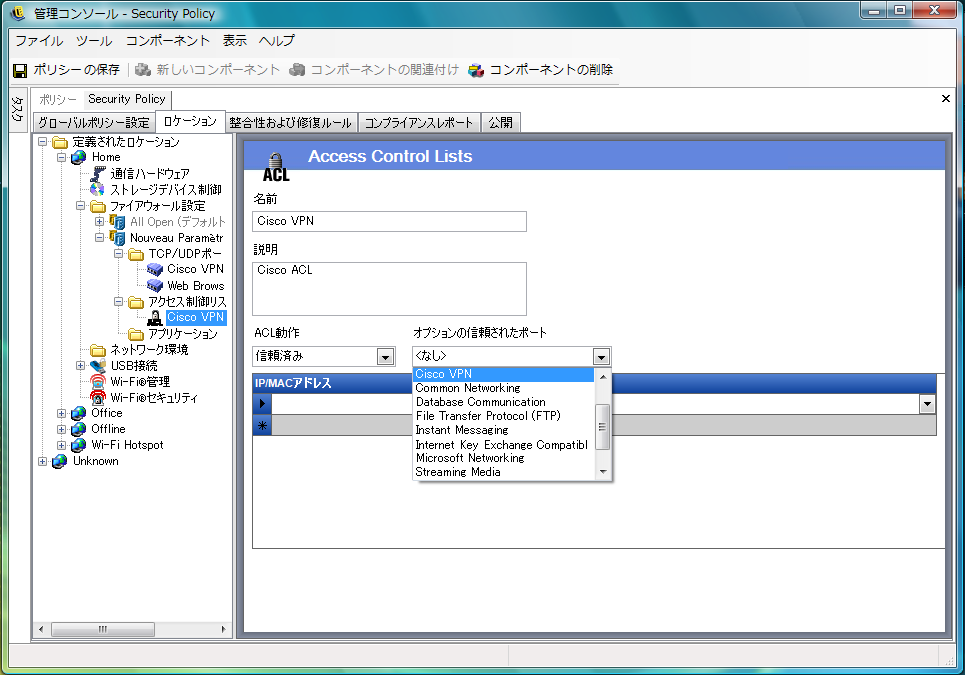
Task: Click the tree horizontal scrollbar right arrow
Action: [x=223, y=629]
